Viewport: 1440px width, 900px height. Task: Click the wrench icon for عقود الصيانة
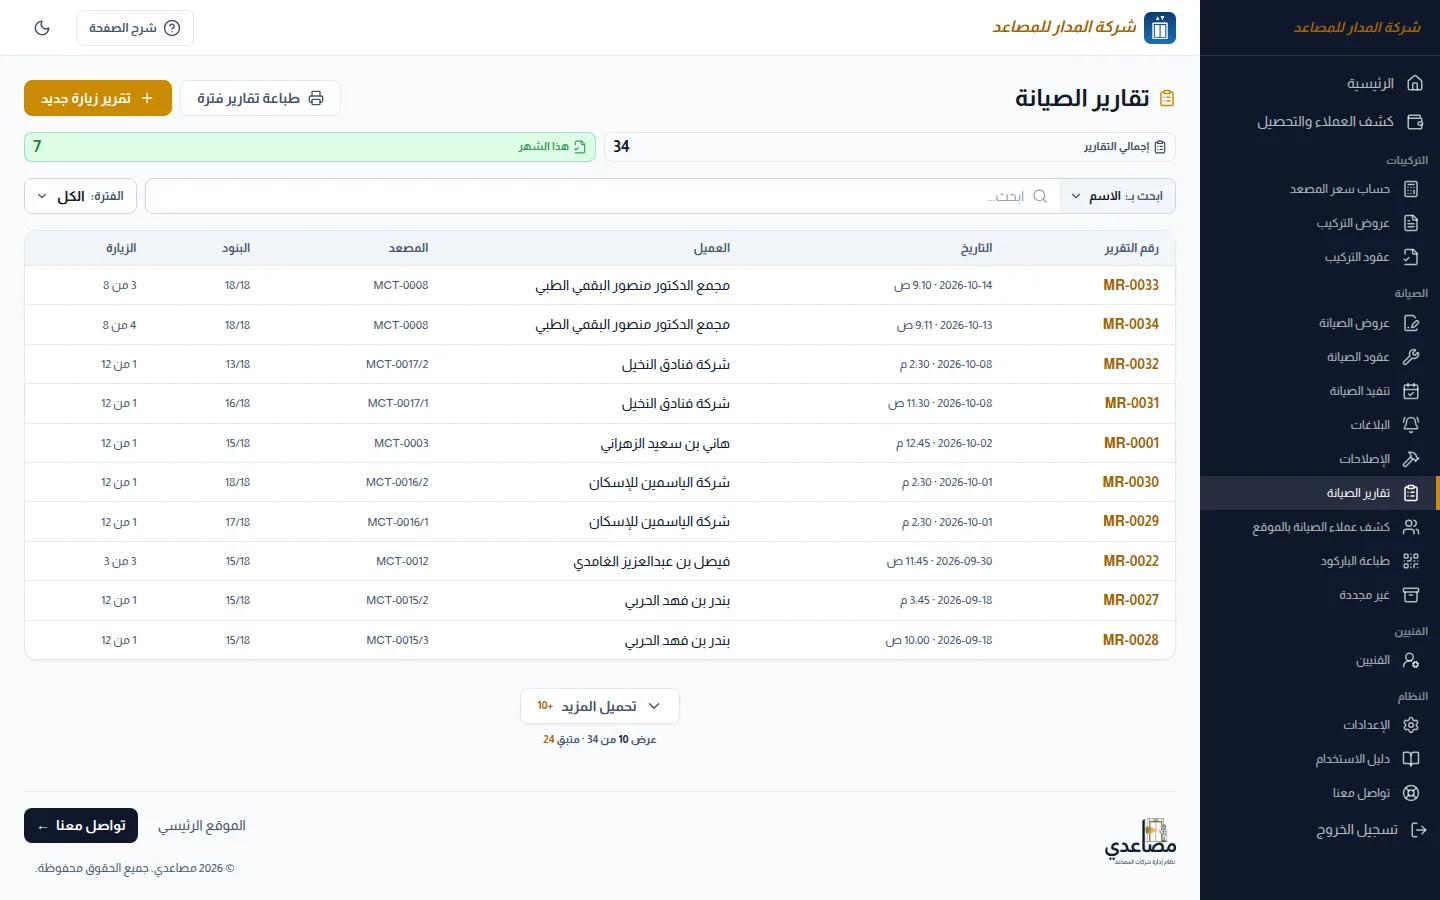pos(1411,357)
